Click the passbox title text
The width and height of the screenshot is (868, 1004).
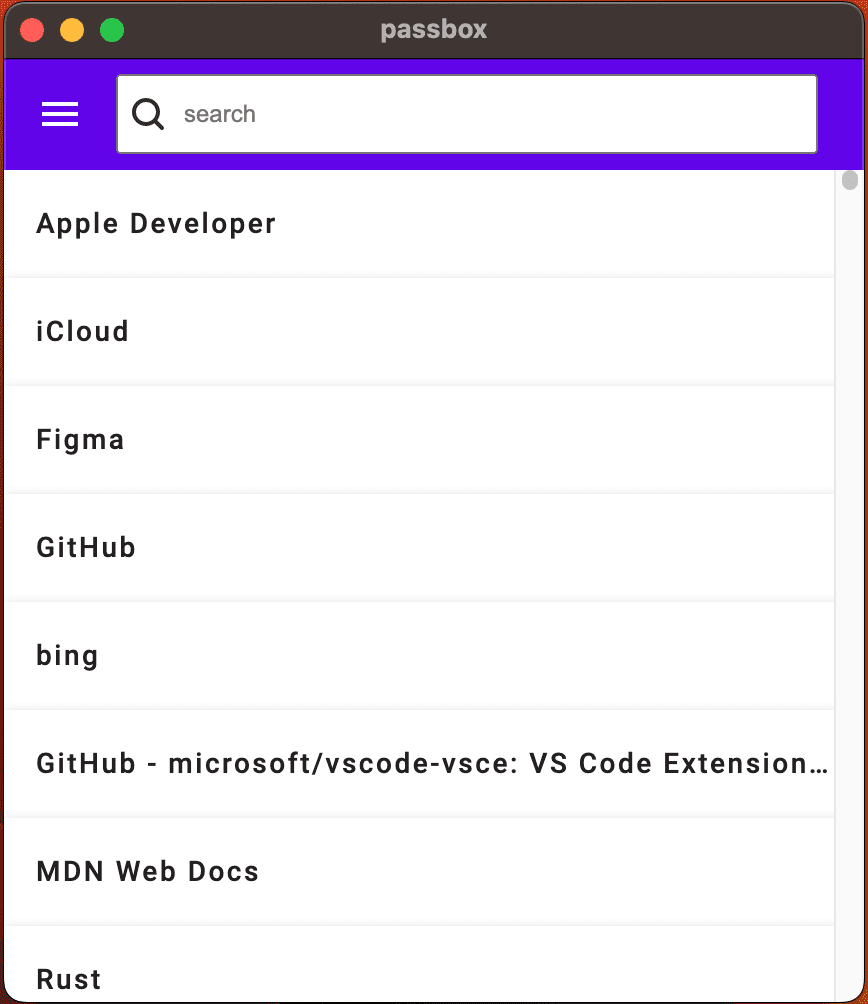click(x=433, y=30)
